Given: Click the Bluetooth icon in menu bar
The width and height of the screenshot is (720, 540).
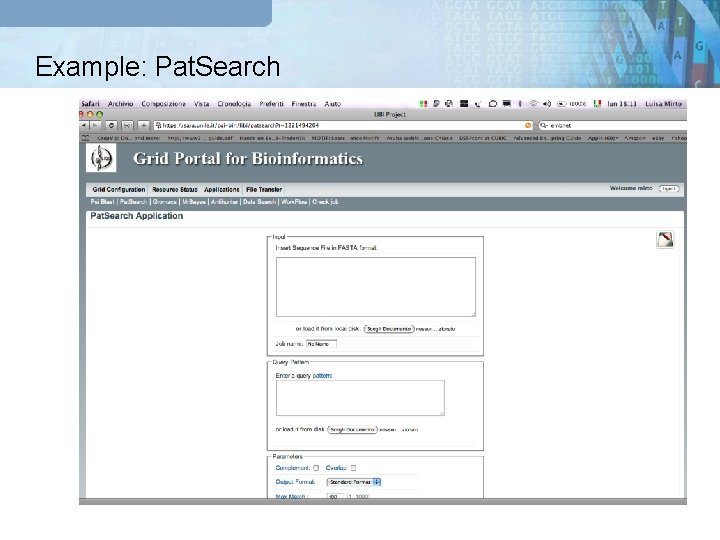Looking at the screenshot, I should (520, 104).
